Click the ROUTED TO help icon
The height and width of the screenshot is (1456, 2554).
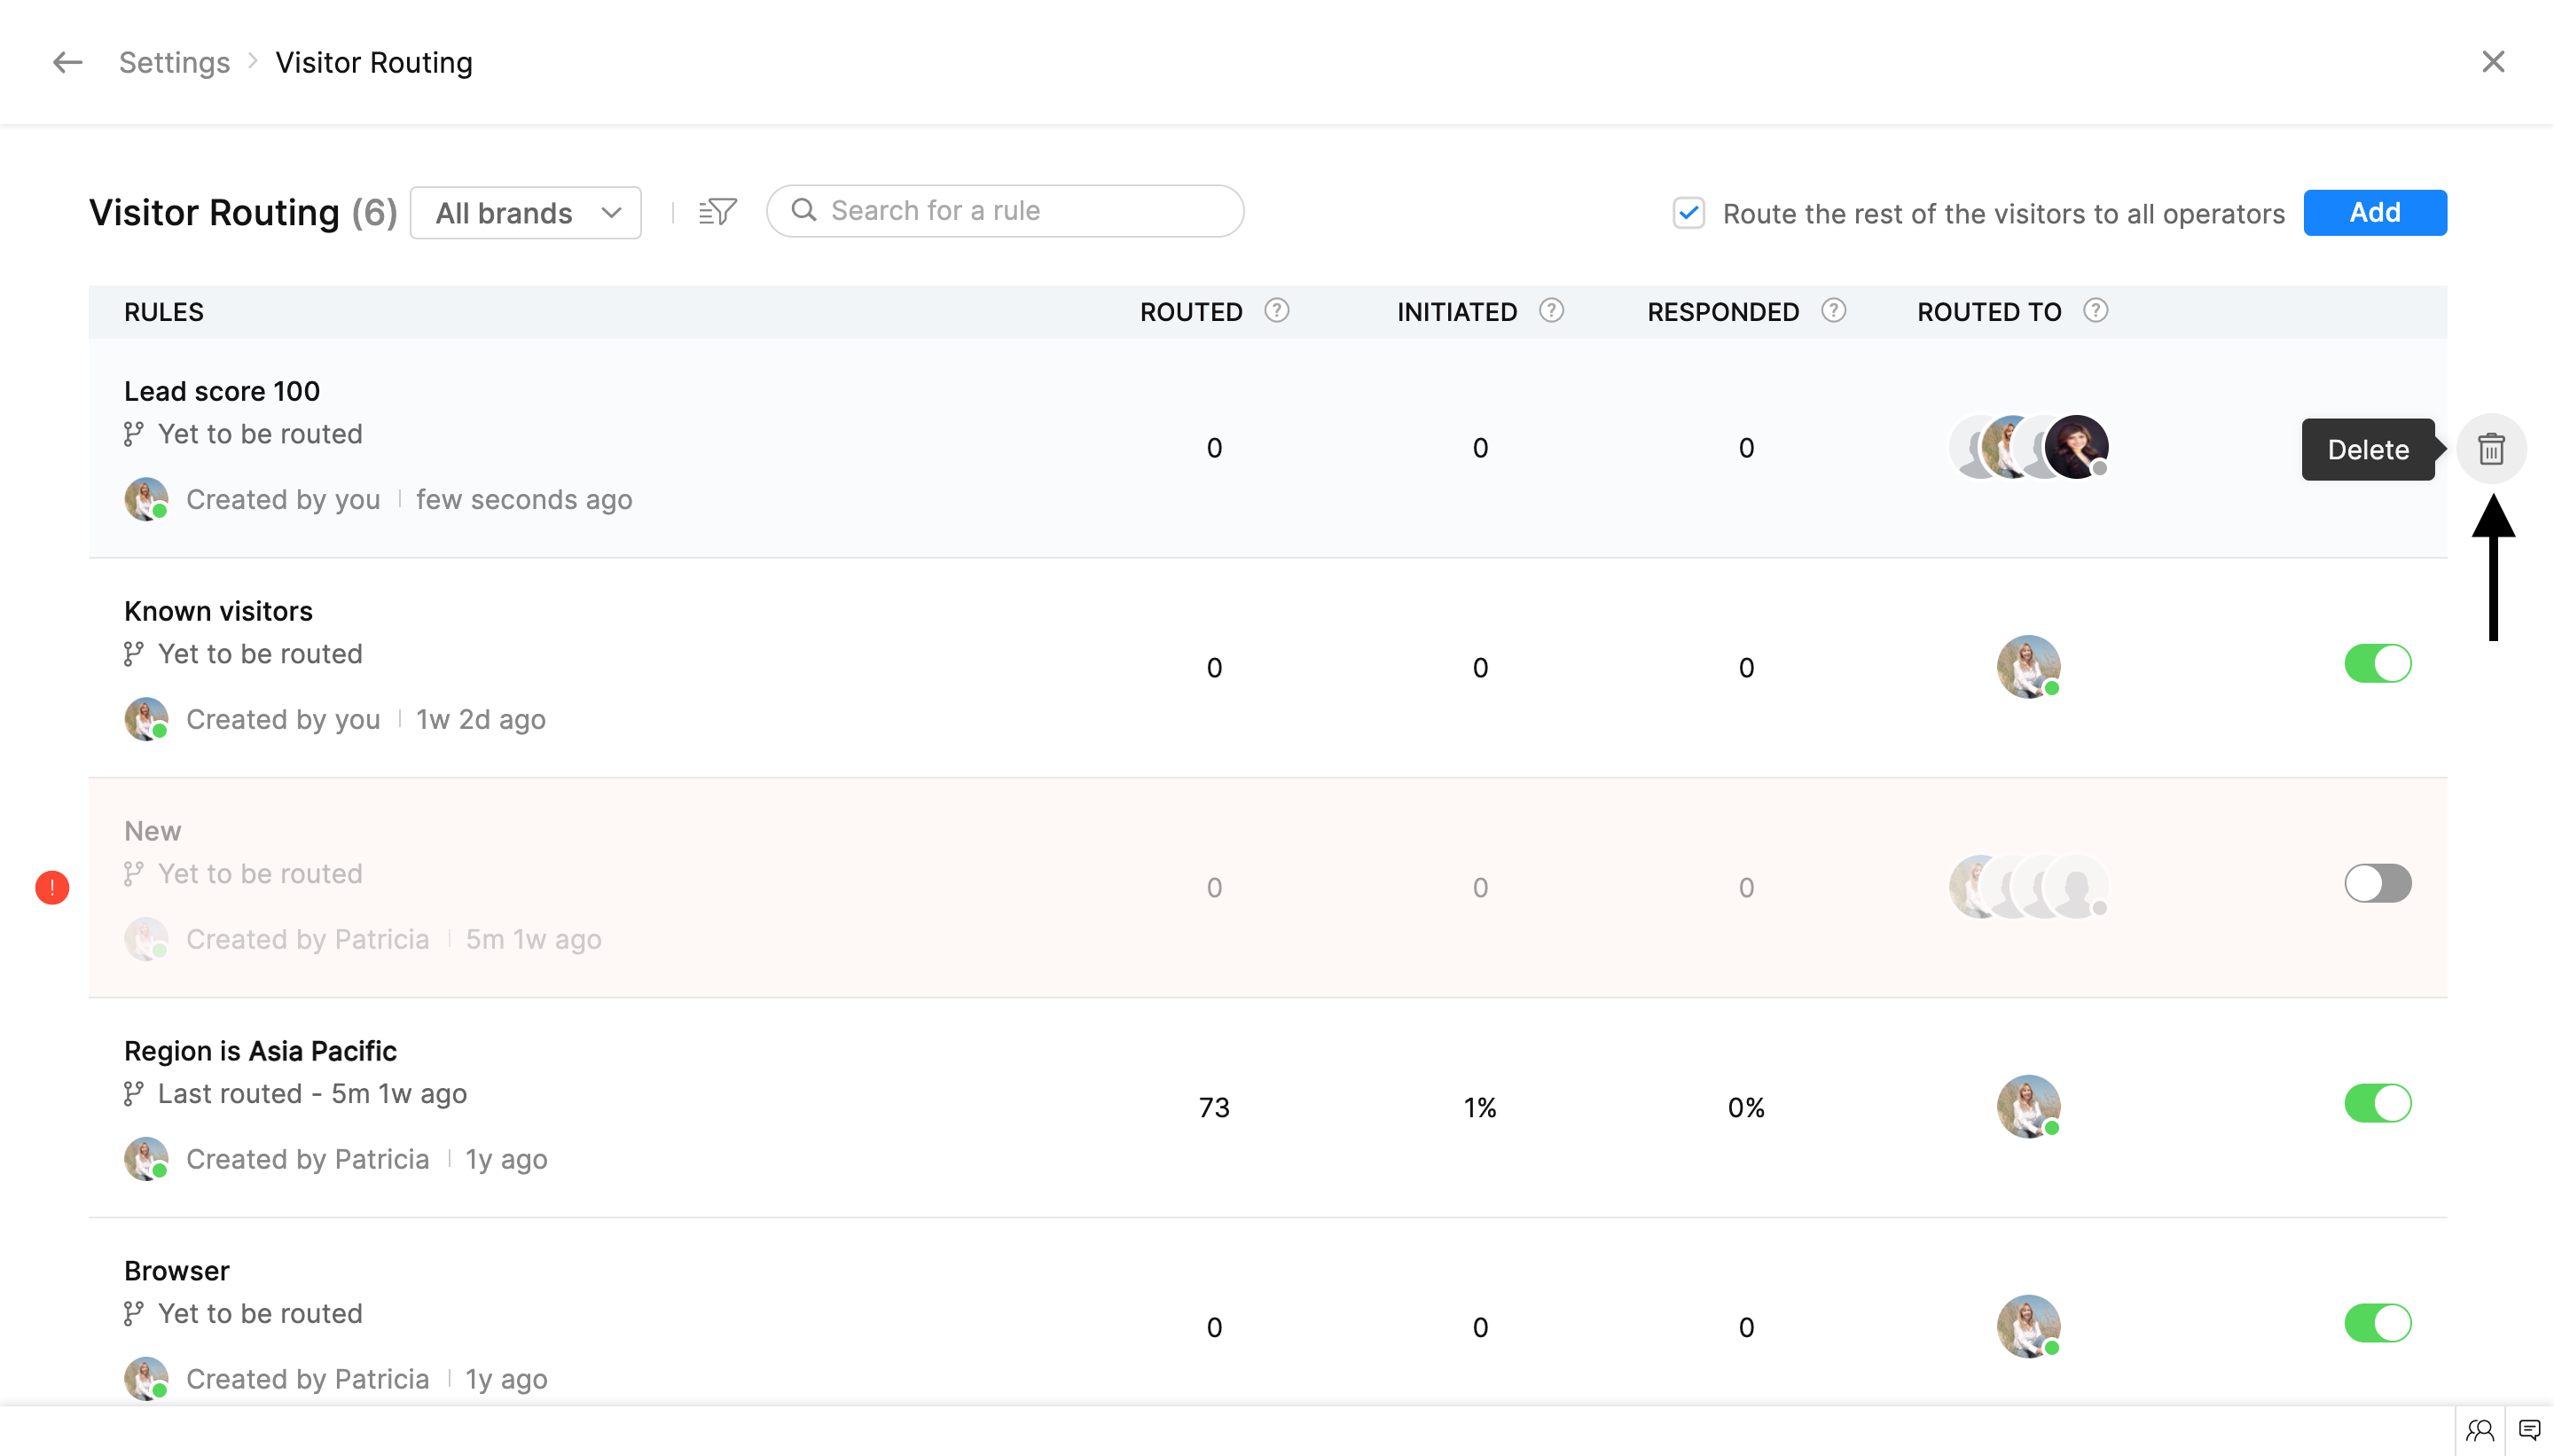click(2095, 311)
